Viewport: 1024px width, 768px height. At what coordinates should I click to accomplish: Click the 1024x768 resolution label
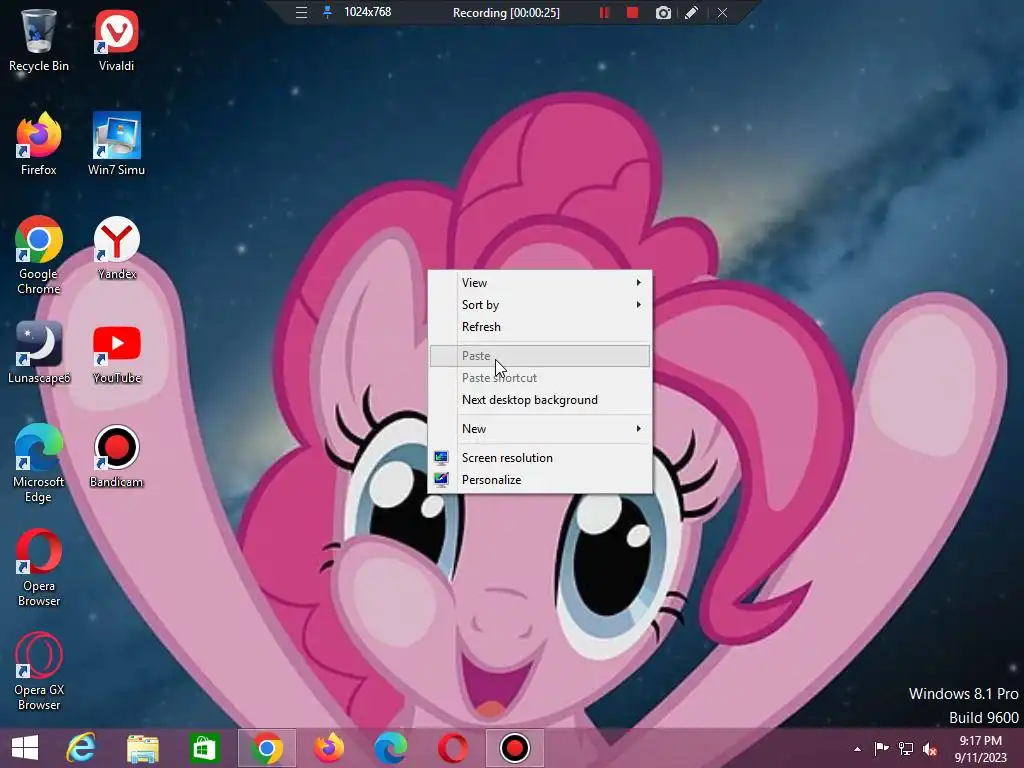pyautogui.click(x=368, y=12)
